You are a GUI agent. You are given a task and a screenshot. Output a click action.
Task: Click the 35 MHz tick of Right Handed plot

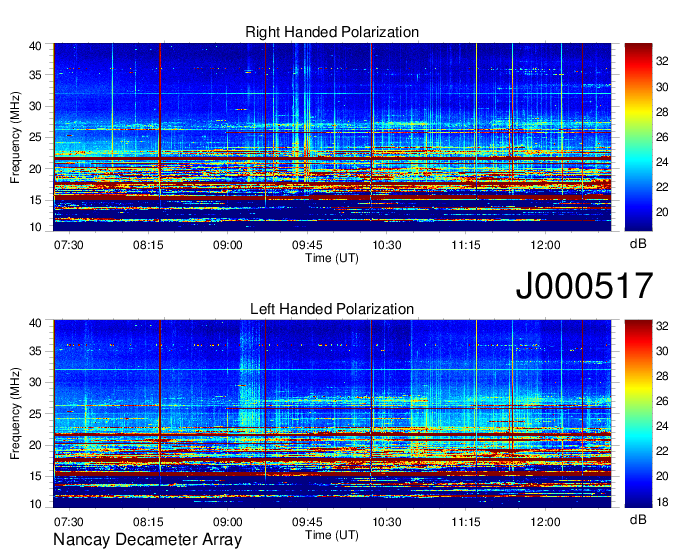[x=36, y=75]
